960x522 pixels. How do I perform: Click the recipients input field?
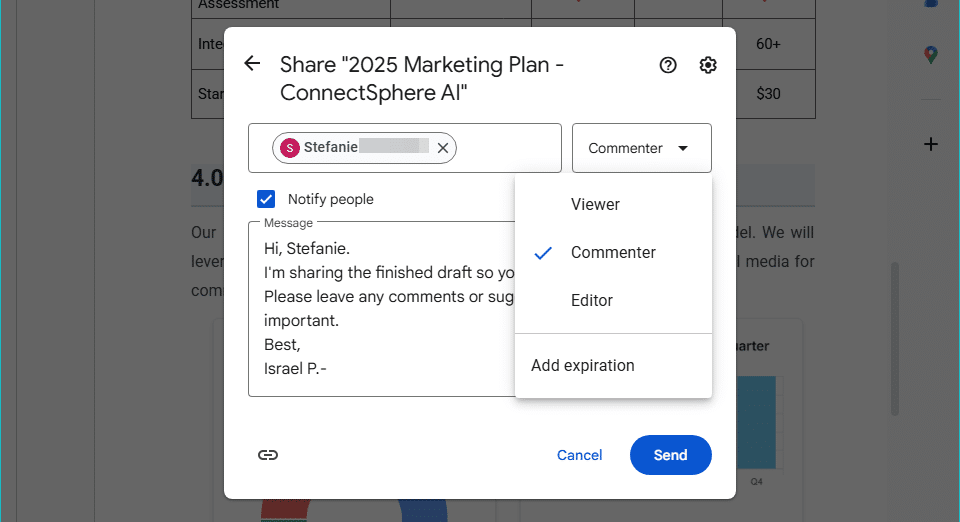(x=405, y=148)
